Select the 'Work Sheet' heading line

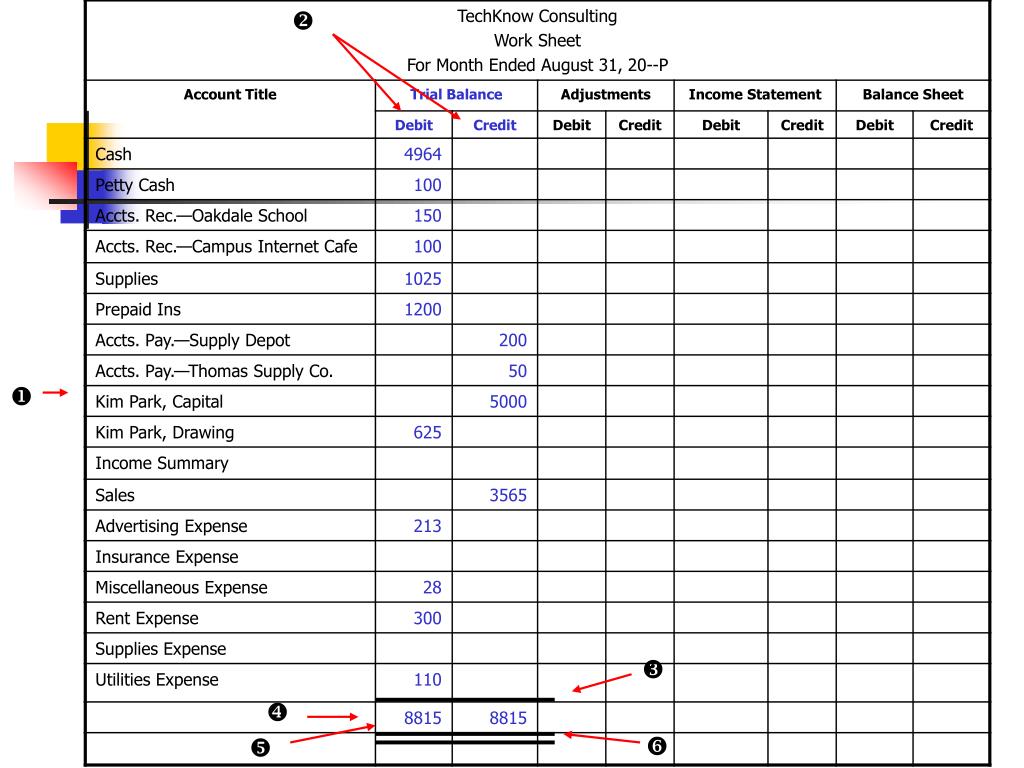pos(537,40)
